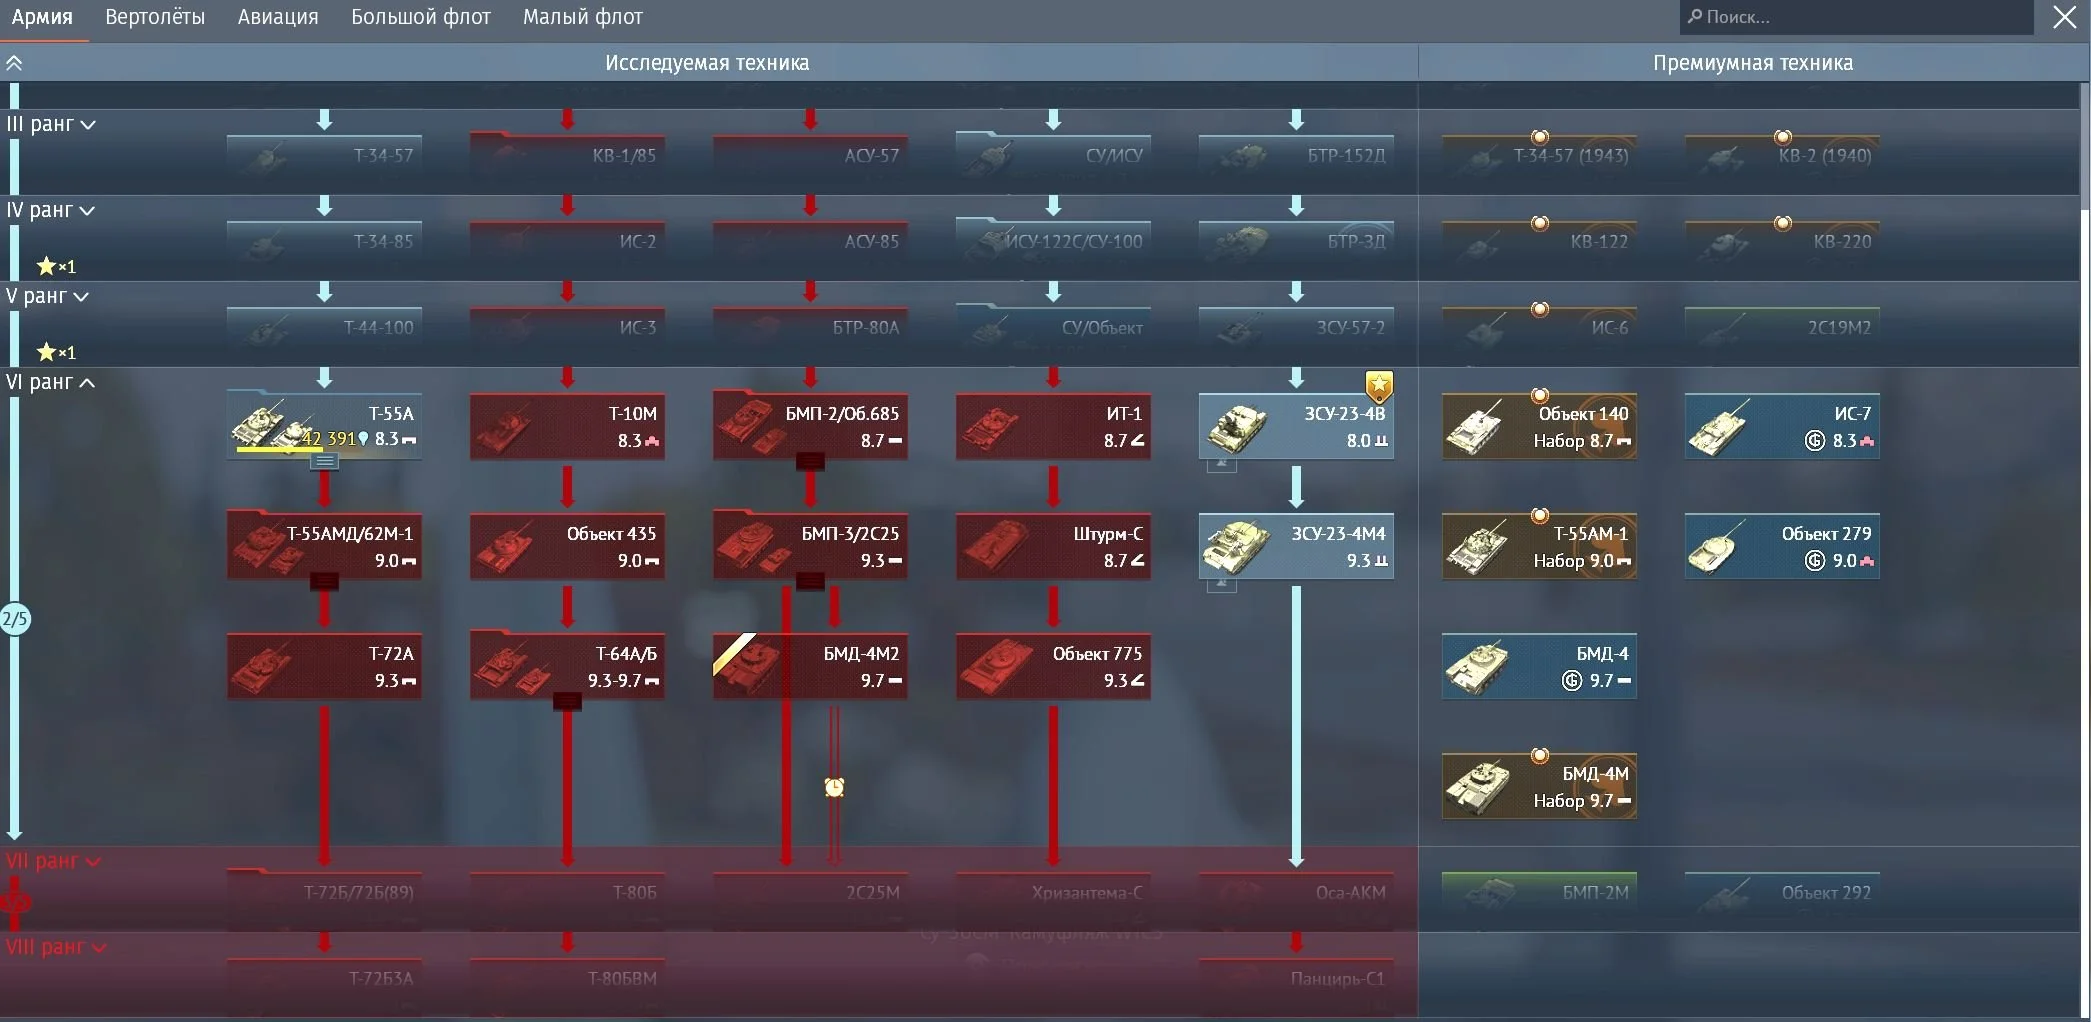Open the БМД-4М premium pack card
Viewport: 2091px width, 1022px height.
pos(1539,785)
